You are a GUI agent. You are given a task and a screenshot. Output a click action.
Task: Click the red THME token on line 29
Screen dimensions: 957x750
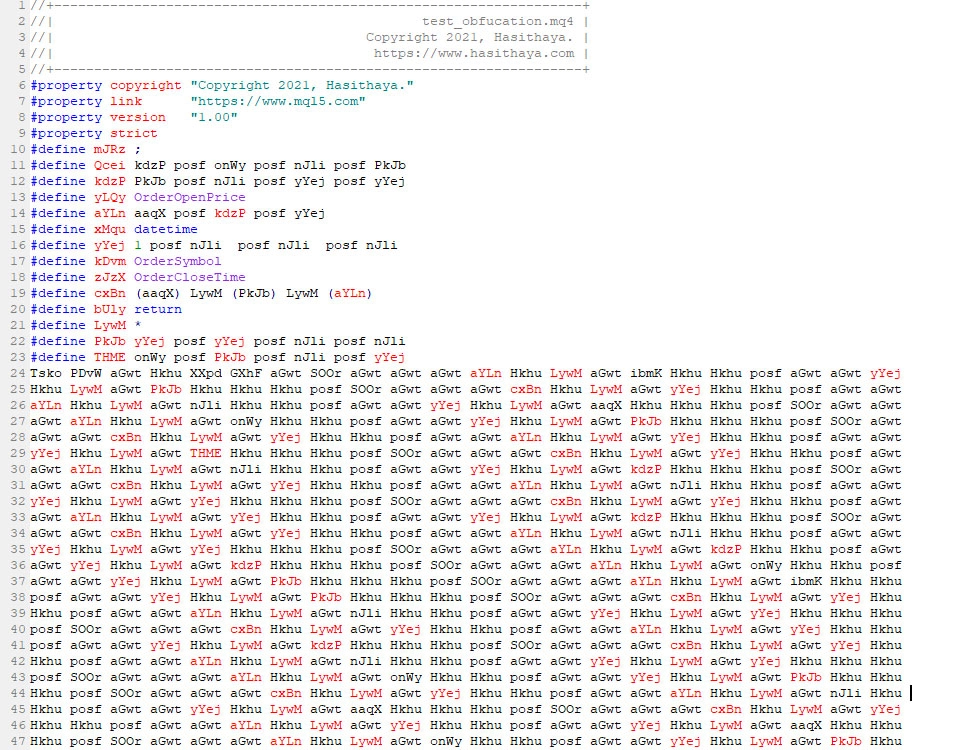206,453
